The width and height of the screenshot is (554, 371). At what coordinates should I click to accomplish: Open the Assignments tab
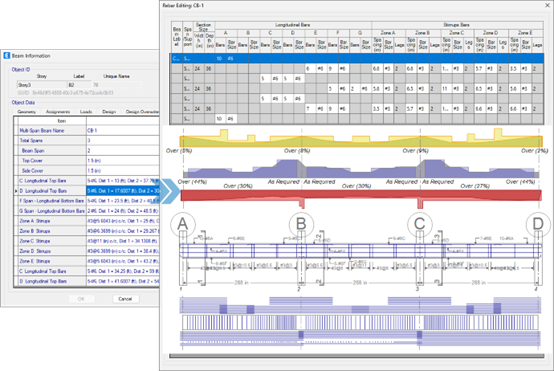click(58, 112)
